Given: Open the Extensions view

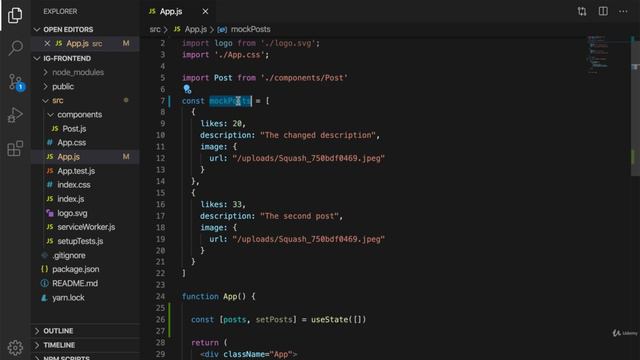Looking at the screenshot, I should pyautogui.click(x=15, y=149).
